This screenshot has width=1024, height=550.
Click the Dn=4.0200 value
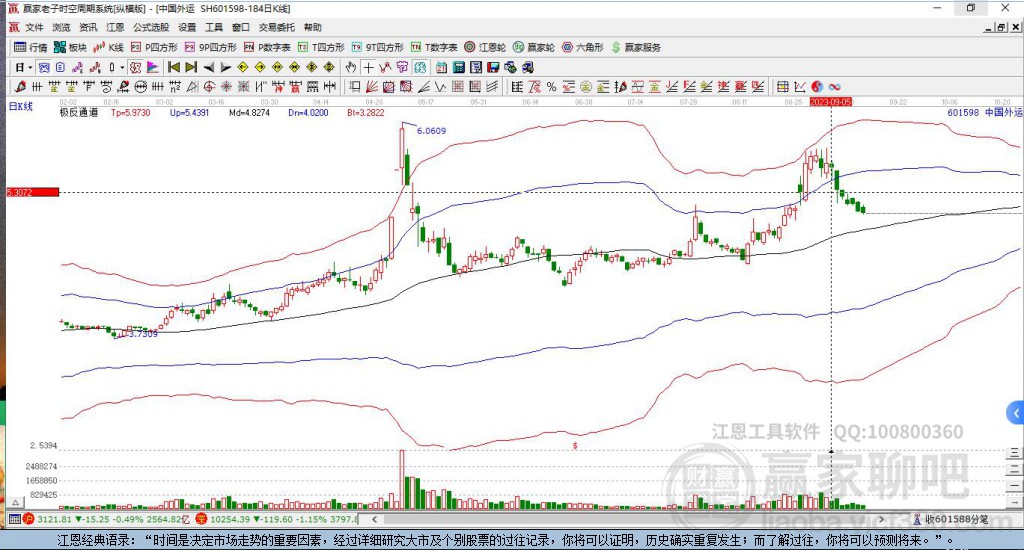308,112
